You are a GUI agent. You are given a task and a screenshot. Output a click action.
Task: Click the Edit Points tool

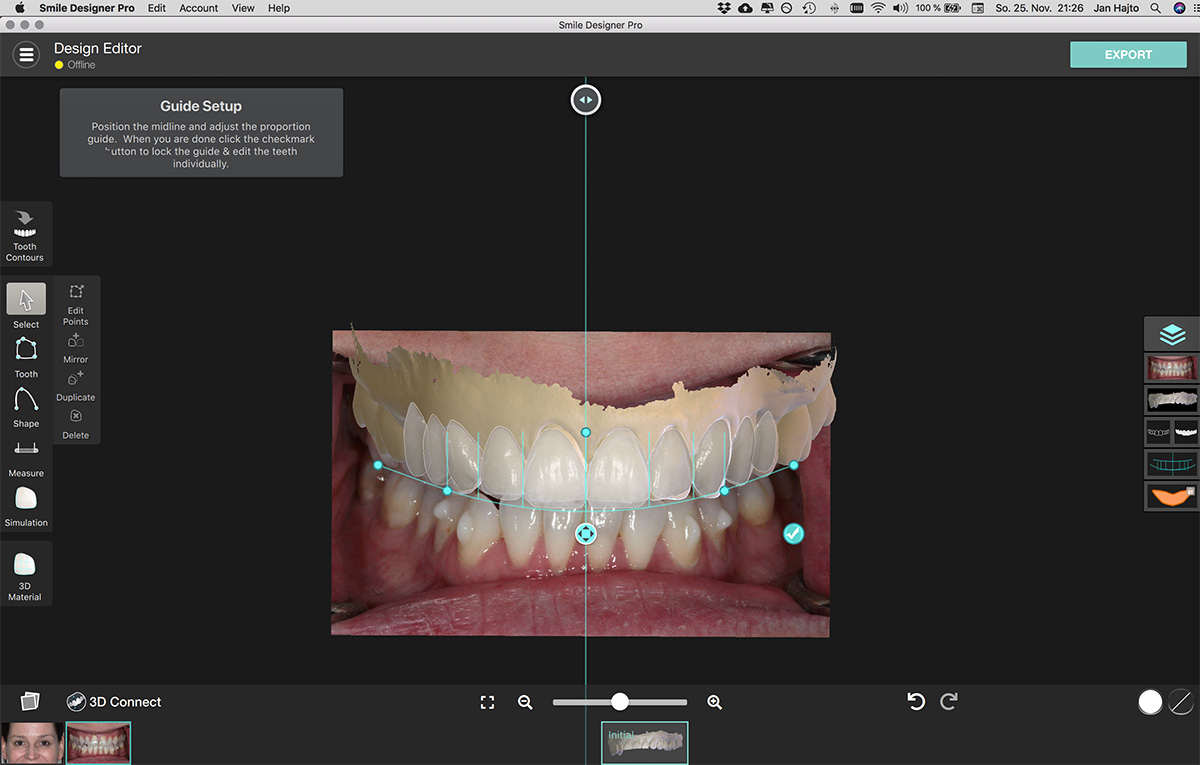point(76,304)
